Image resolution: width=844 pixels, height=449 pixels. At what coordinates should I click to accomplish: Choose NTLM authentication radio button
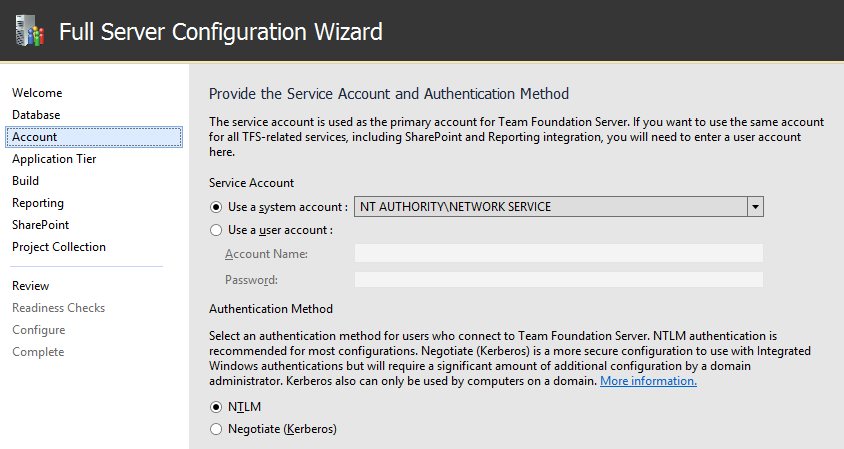point(216,407)
